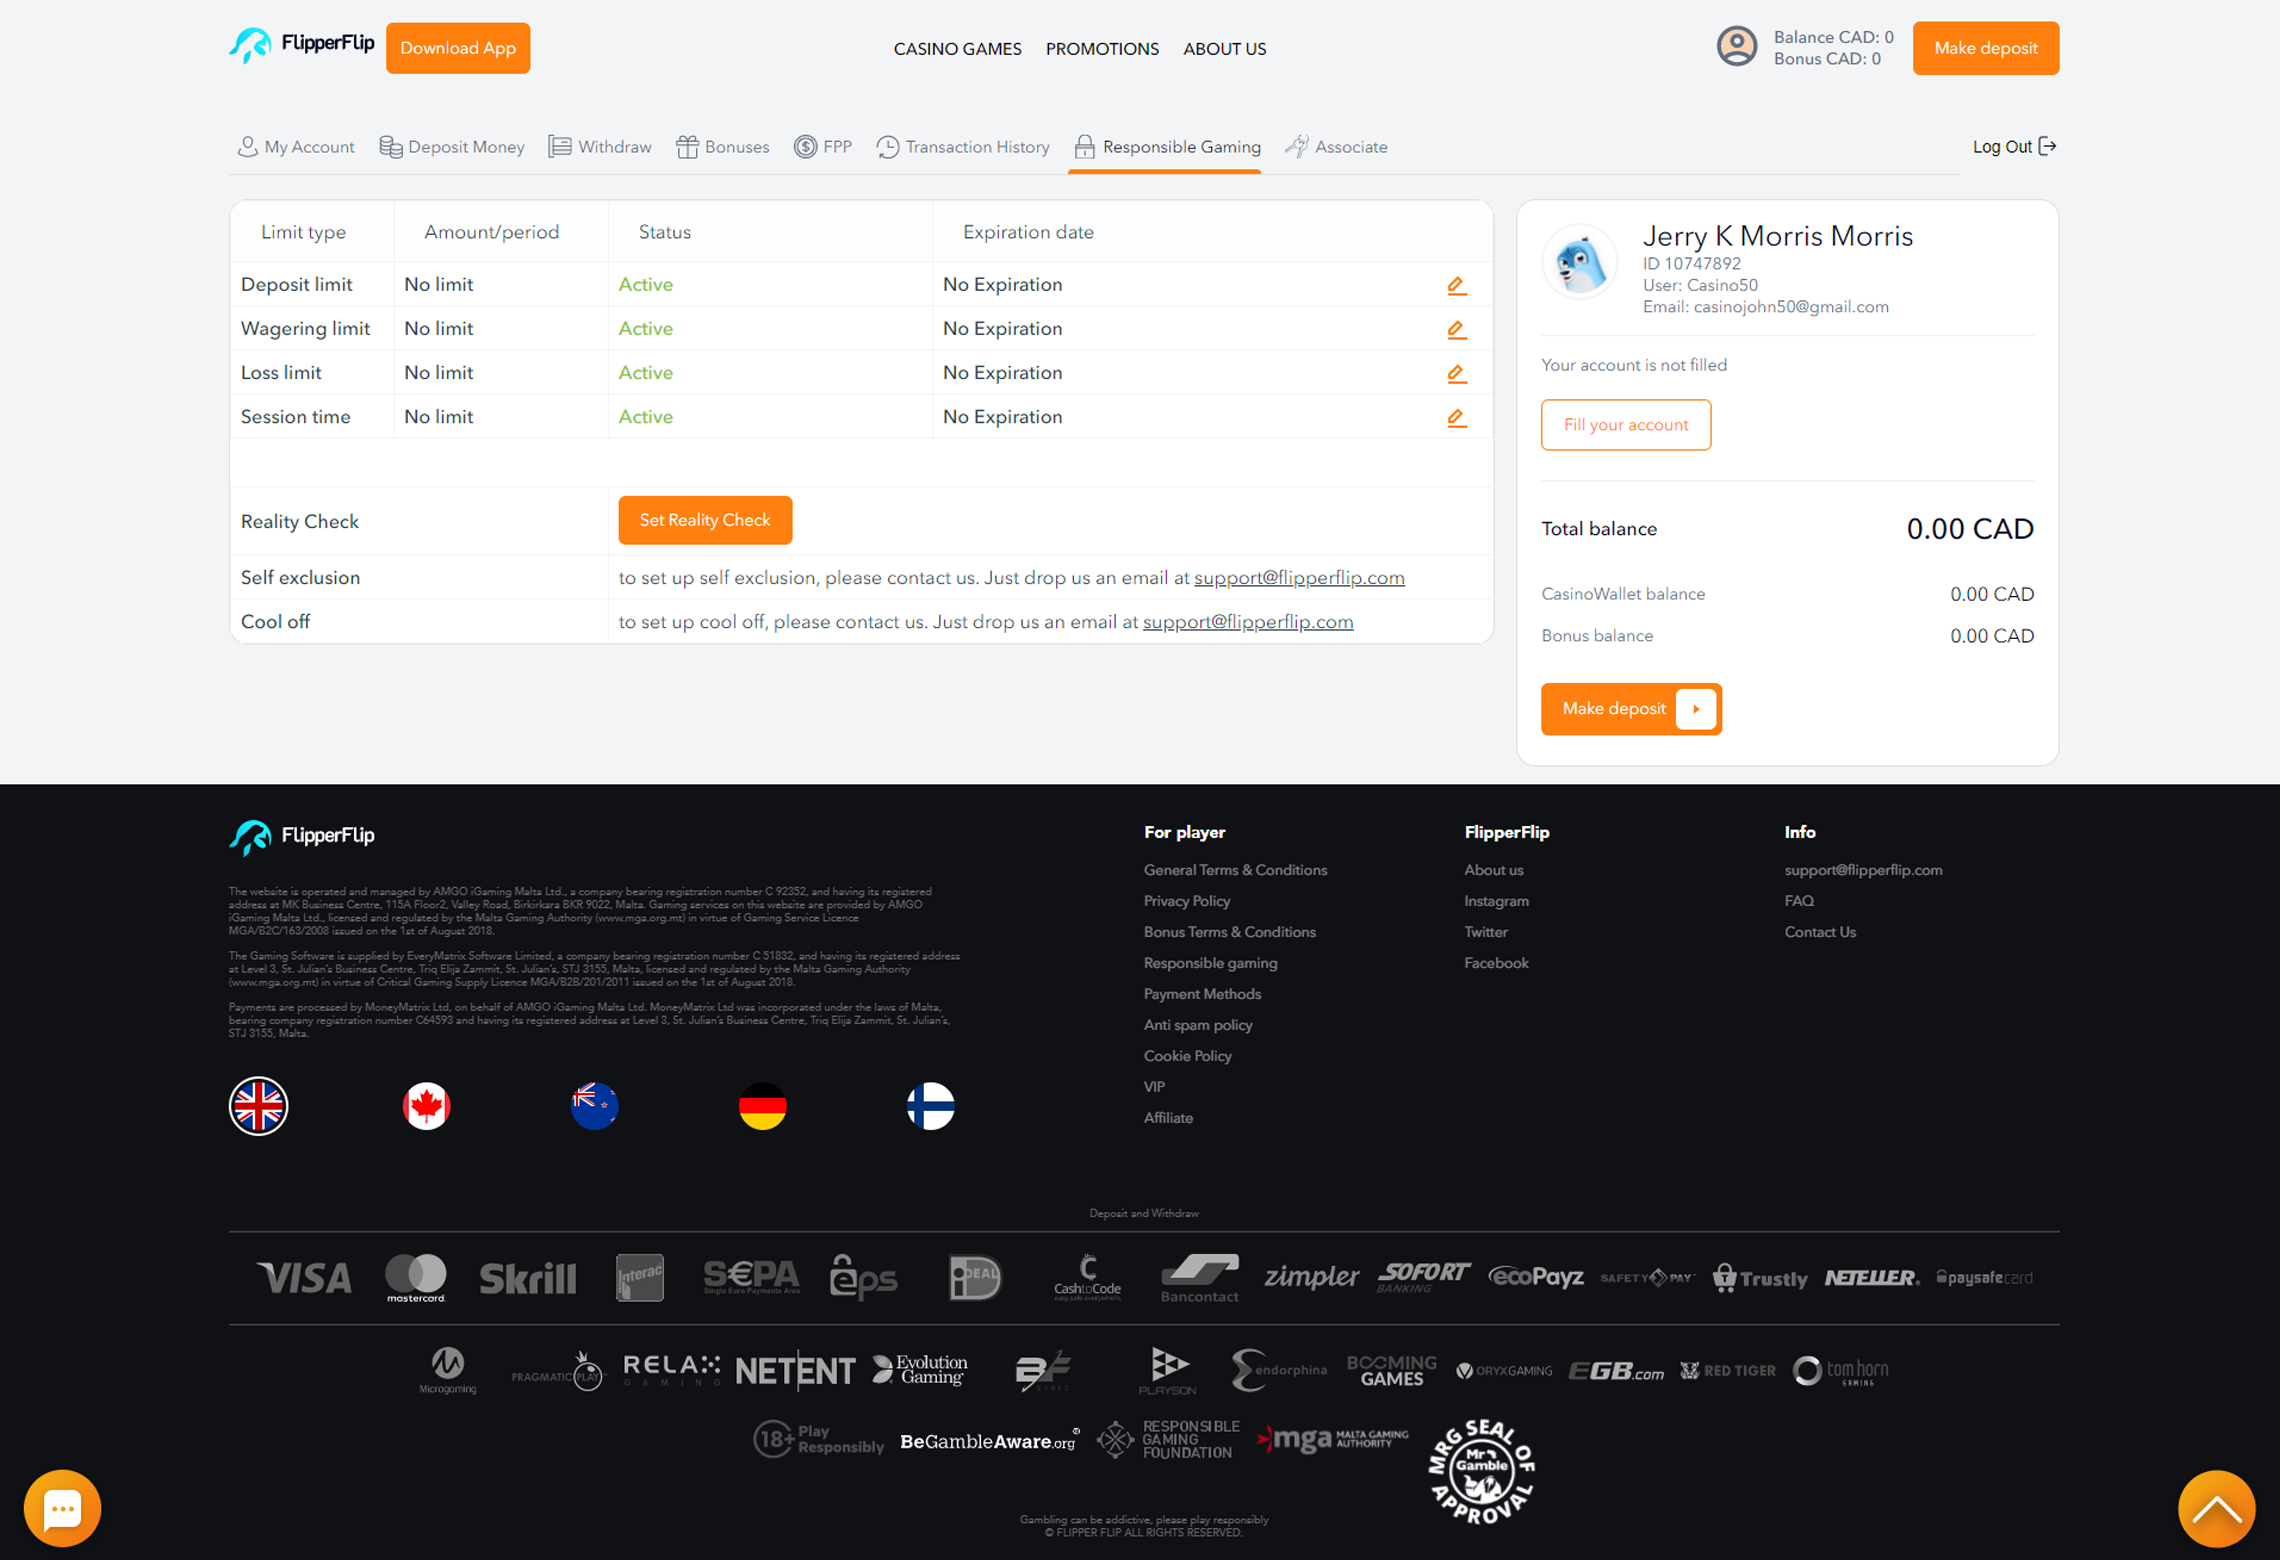
Task: Open the ABOUT US menu
Action: tap(1224, 49)
